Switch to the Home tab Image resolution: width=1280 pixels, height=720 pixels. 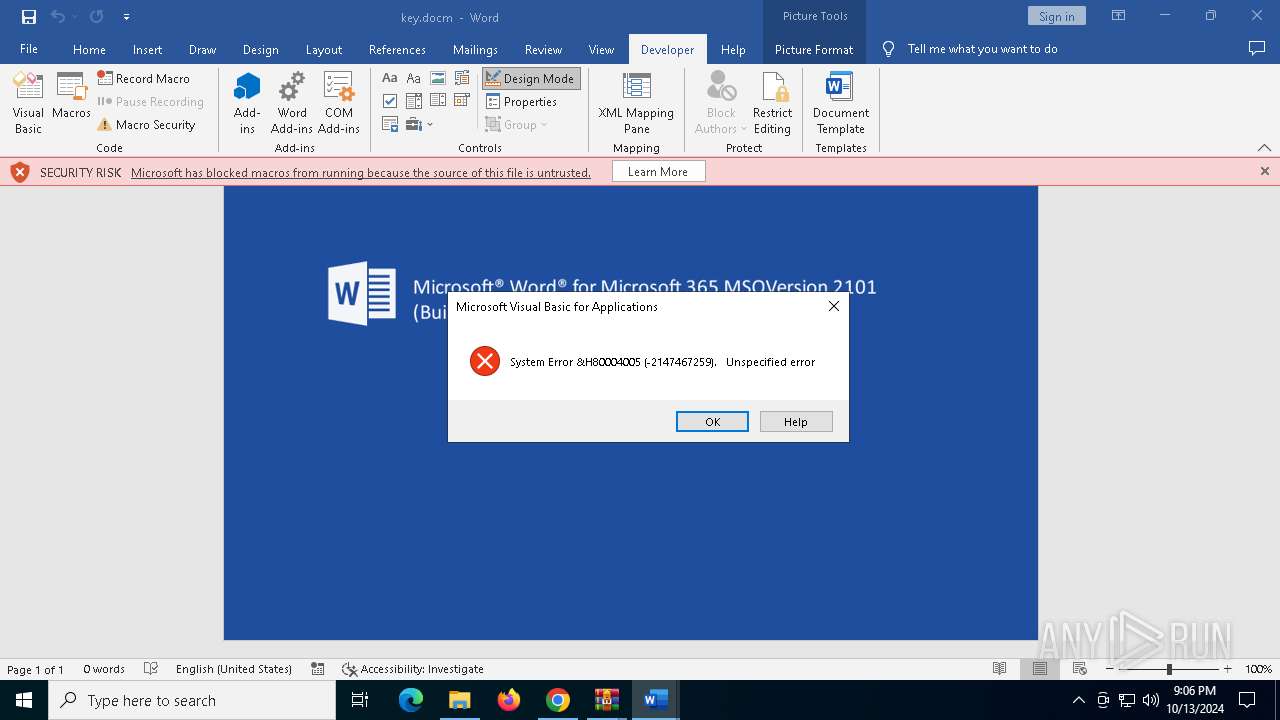[x=89, y=49]
